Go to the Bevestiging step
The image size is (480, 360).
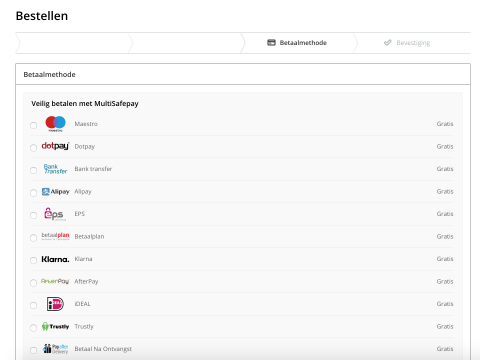click(x=407, y=43)
